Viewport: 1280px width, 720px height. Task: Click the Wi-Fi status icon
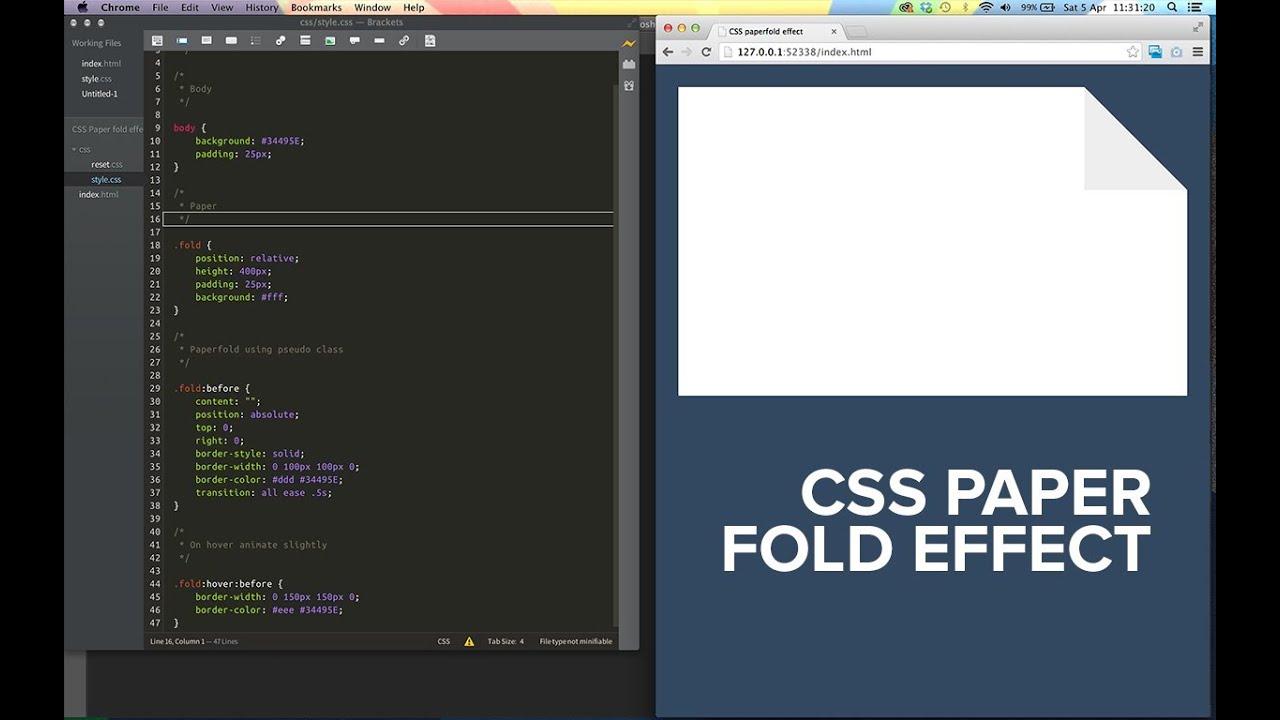point(986,7)
